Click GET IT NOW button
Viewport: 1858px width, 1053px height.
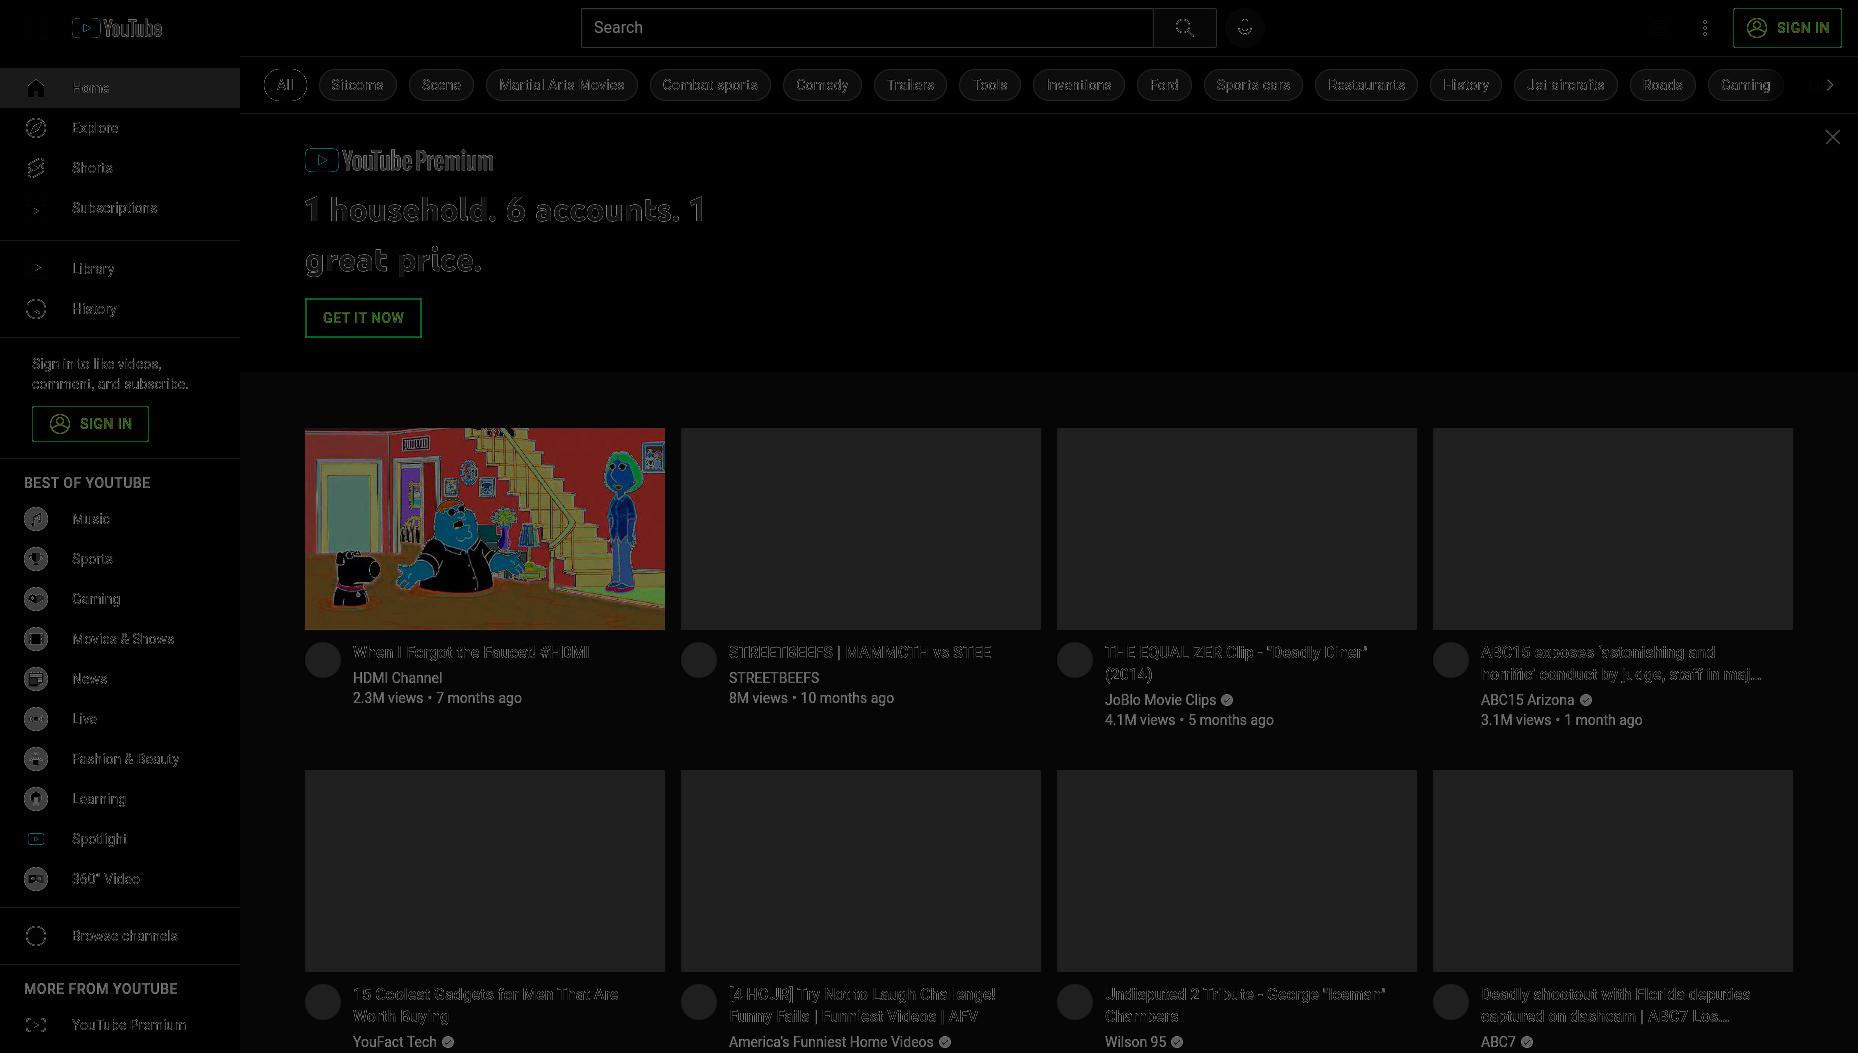[x=363, y=318]
